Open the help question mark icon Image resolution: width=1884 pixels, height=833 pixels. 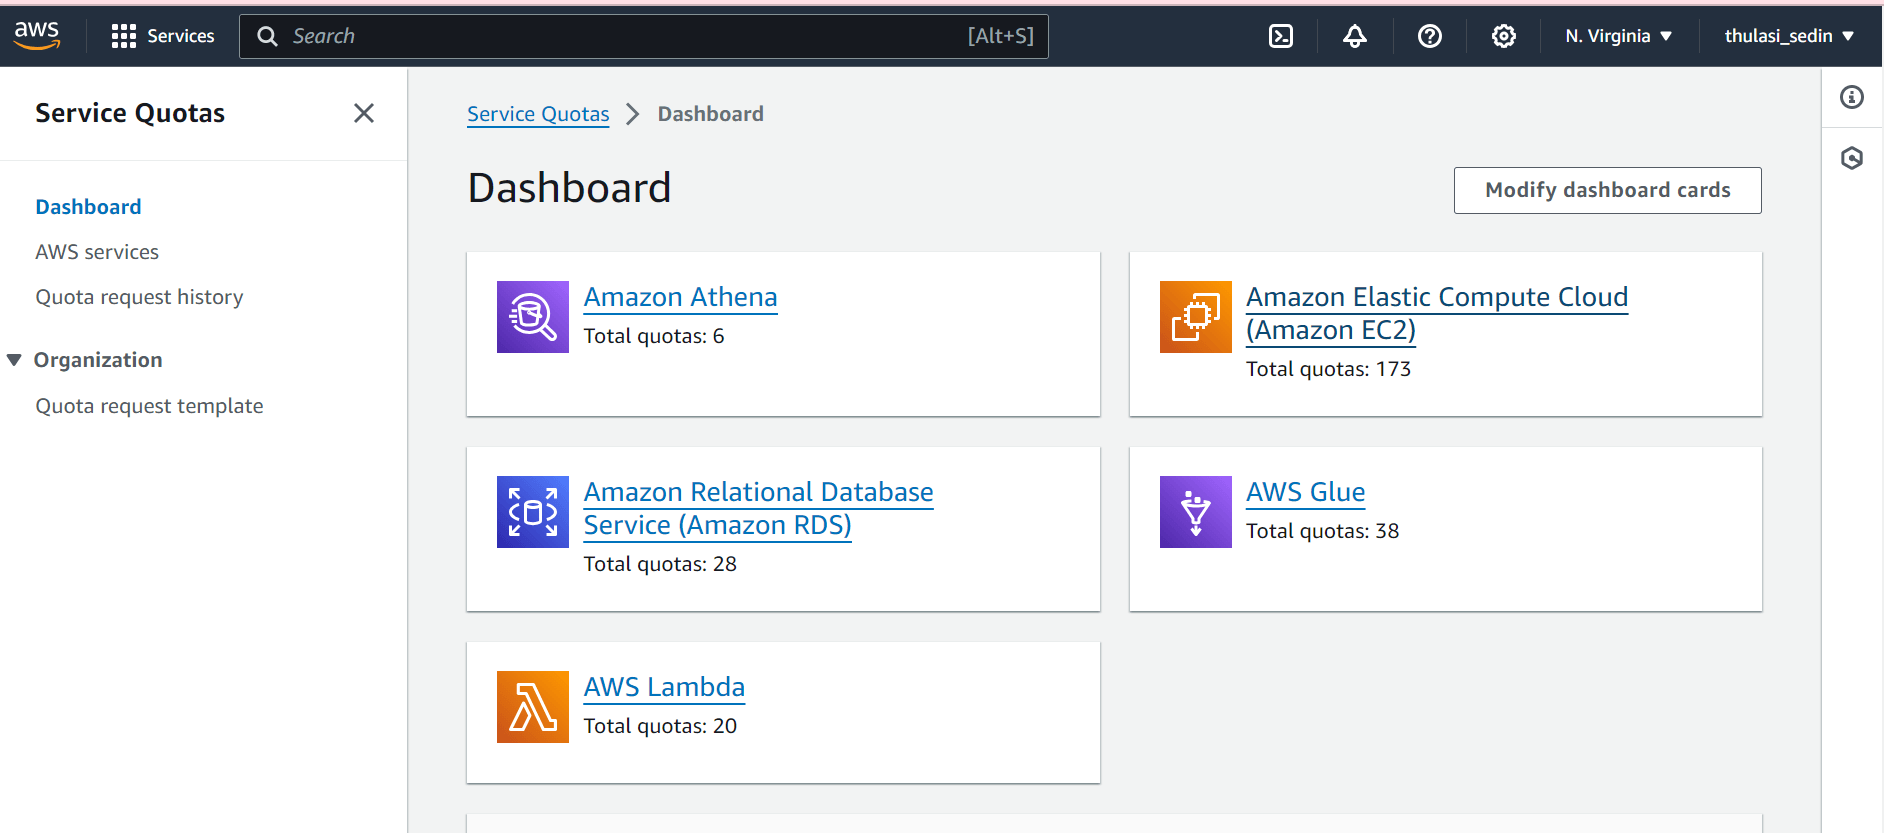[1429, 36]
